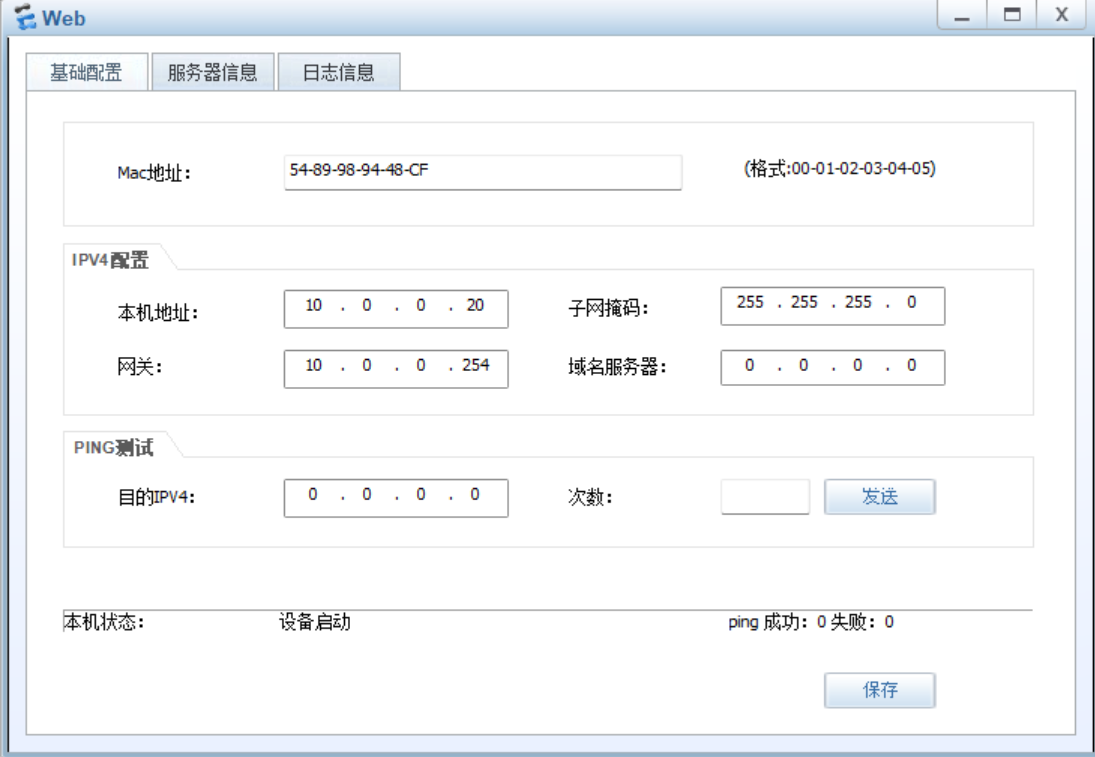The height and width of the screenshot is (757, 1095).
Task: Open the 日志信息 tab
Action: click(339, 72)
